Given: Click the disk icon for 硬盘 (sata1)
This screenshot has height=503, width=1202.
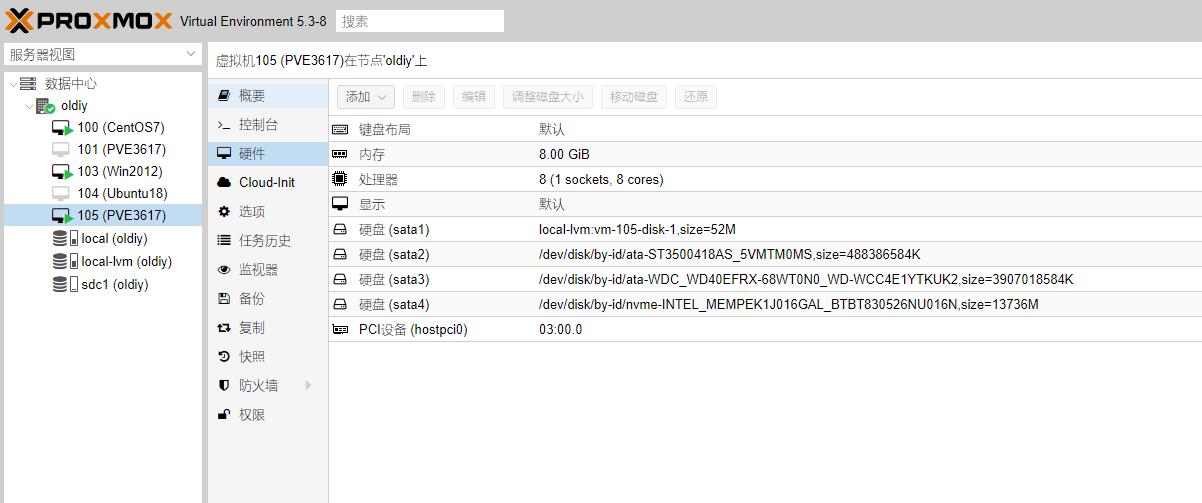Looking at the screenshot, I should point(340,230).
